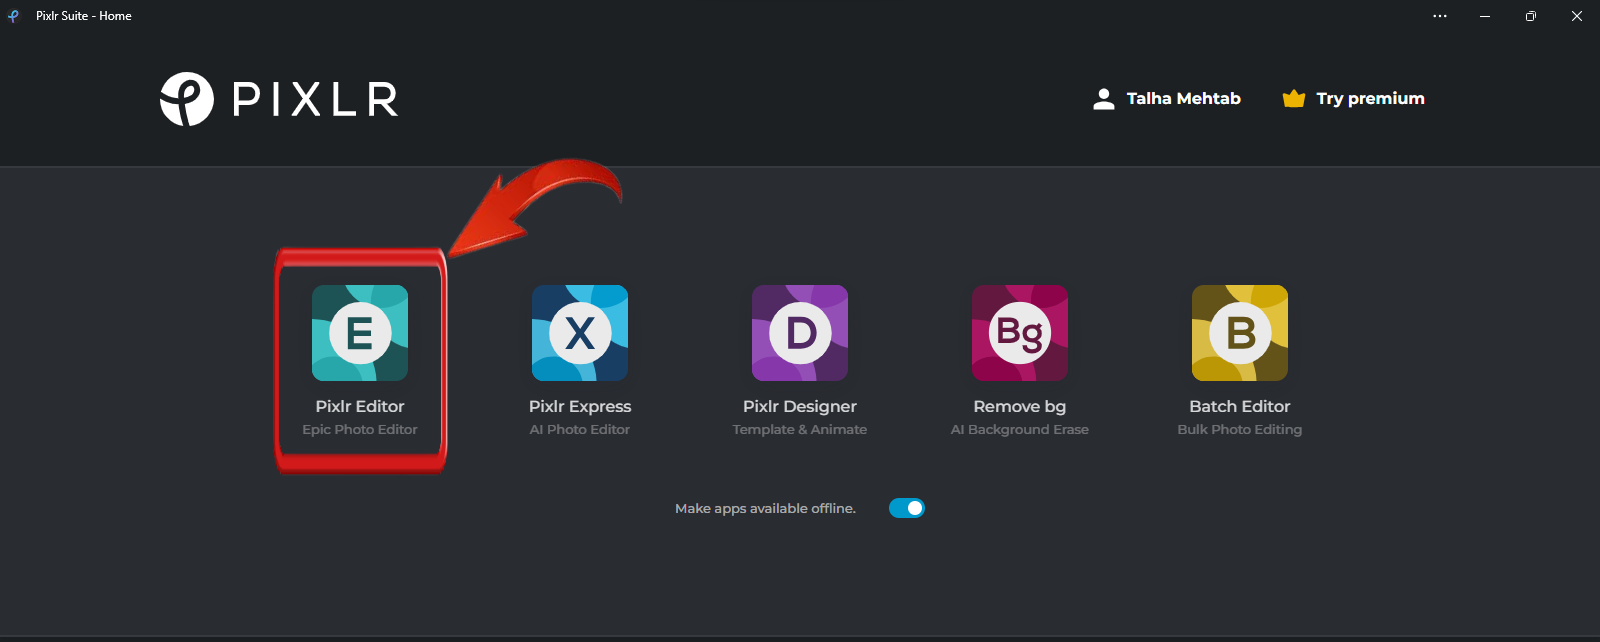The width and height of the screenshot is (1600, 642).
Task: Open the Pixlr Editor app icon
Action: [x=360, y=333]
